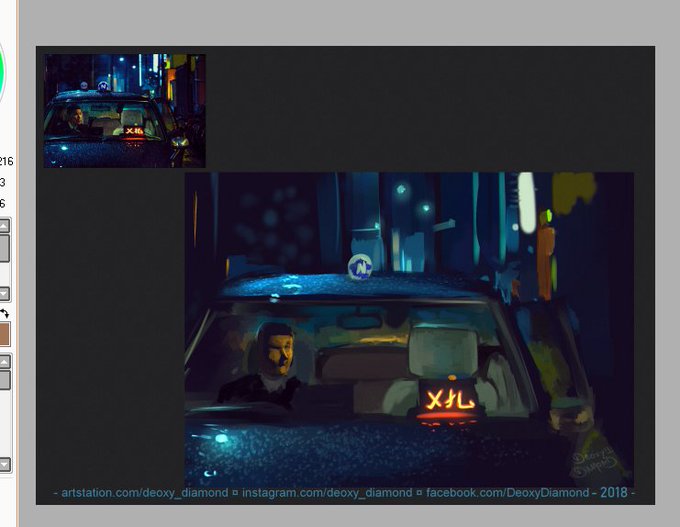Click the 2018 year text
680x527 pixels.
point(614,493)
